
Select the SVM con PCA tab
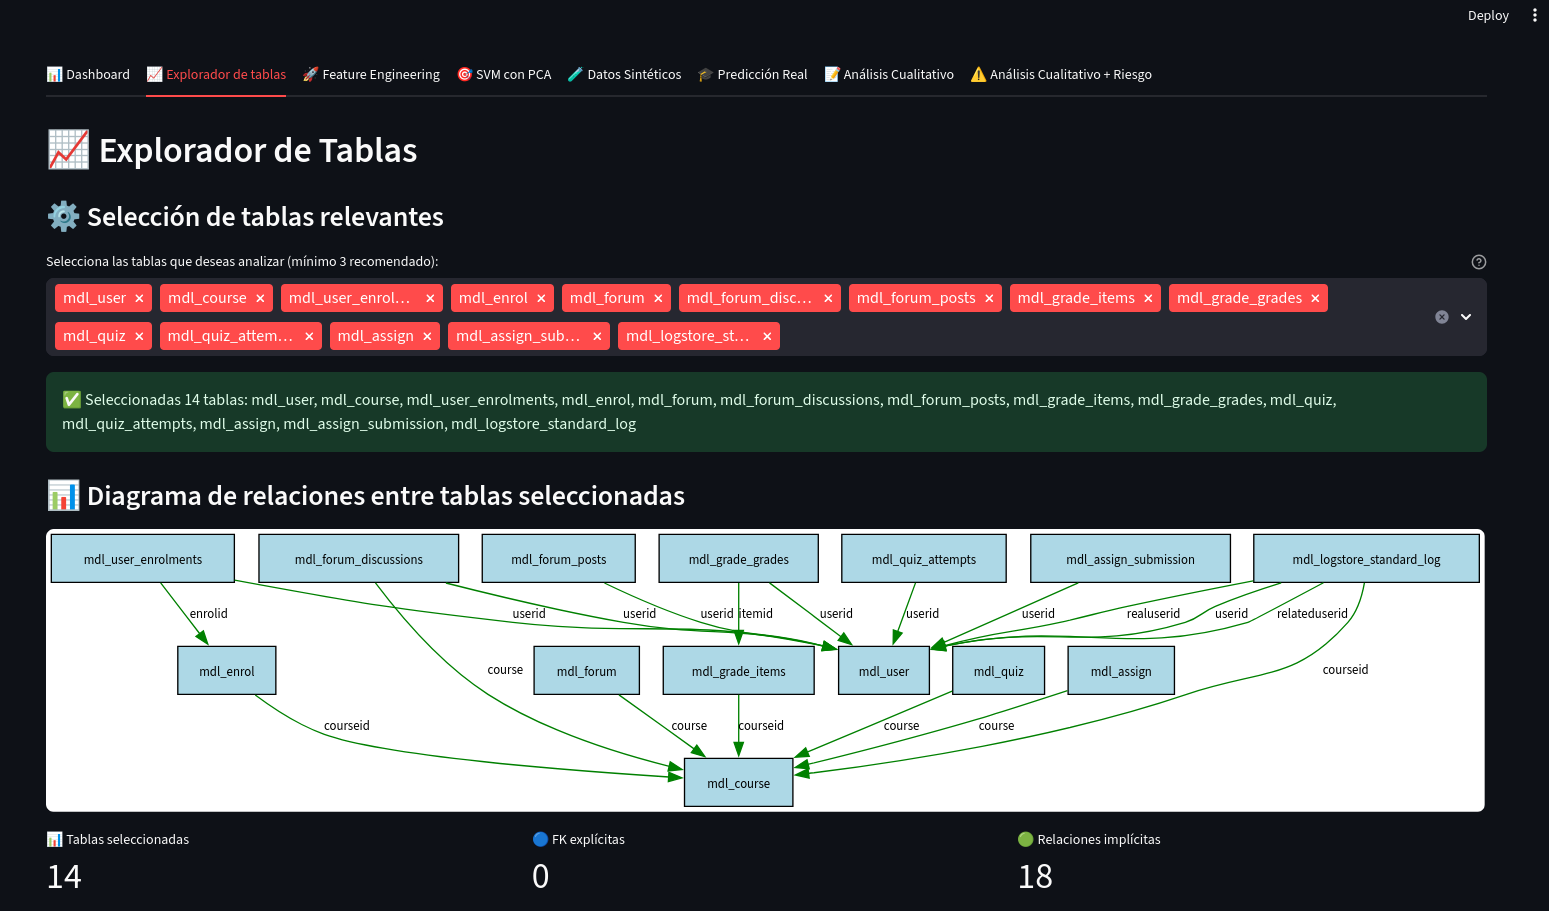(504, 74)
